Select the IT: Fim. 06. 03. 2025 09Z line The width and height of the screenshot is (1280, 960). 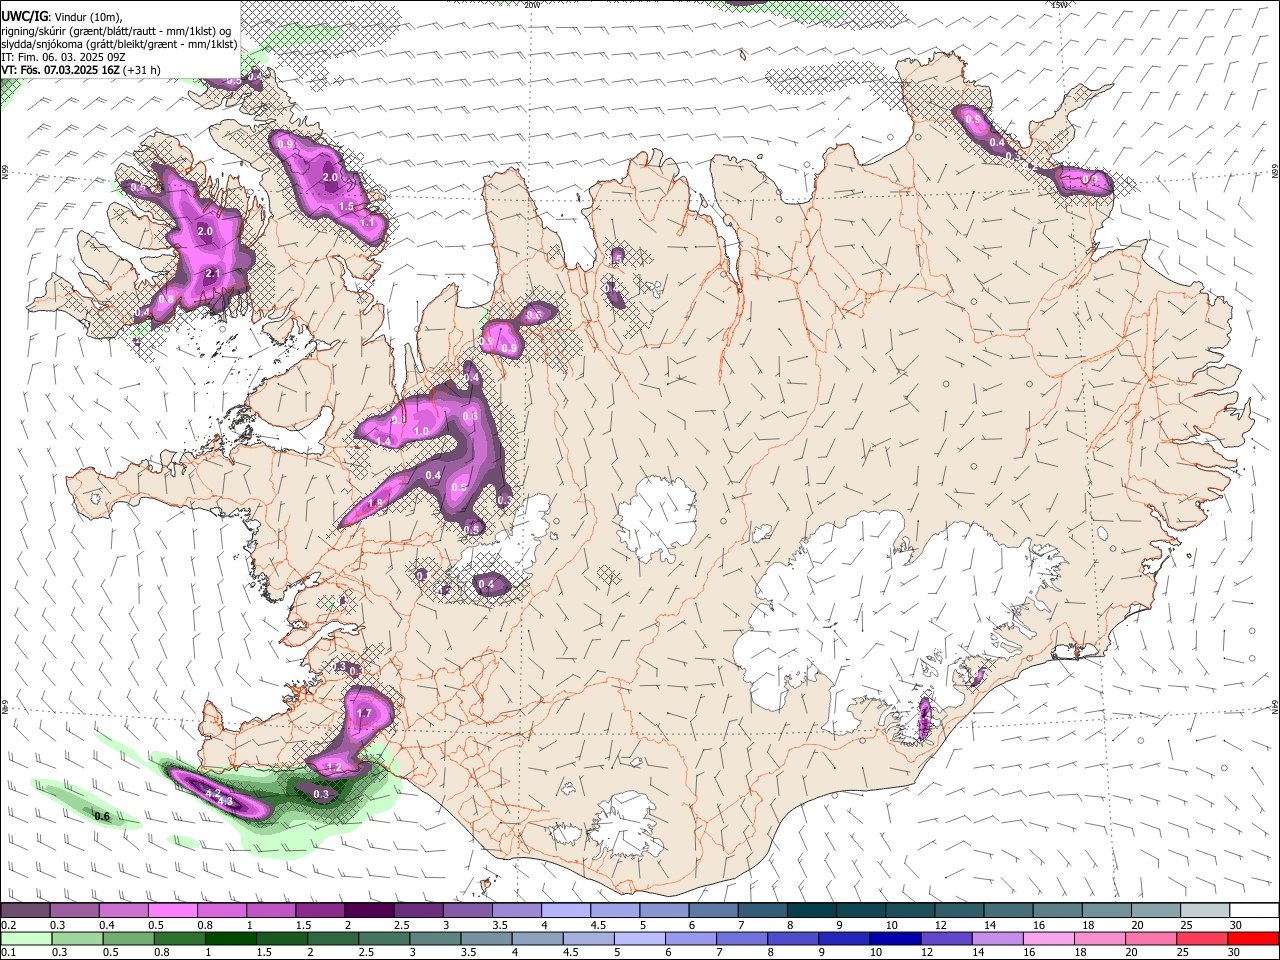pyautogui.click(x=63, y=57)
